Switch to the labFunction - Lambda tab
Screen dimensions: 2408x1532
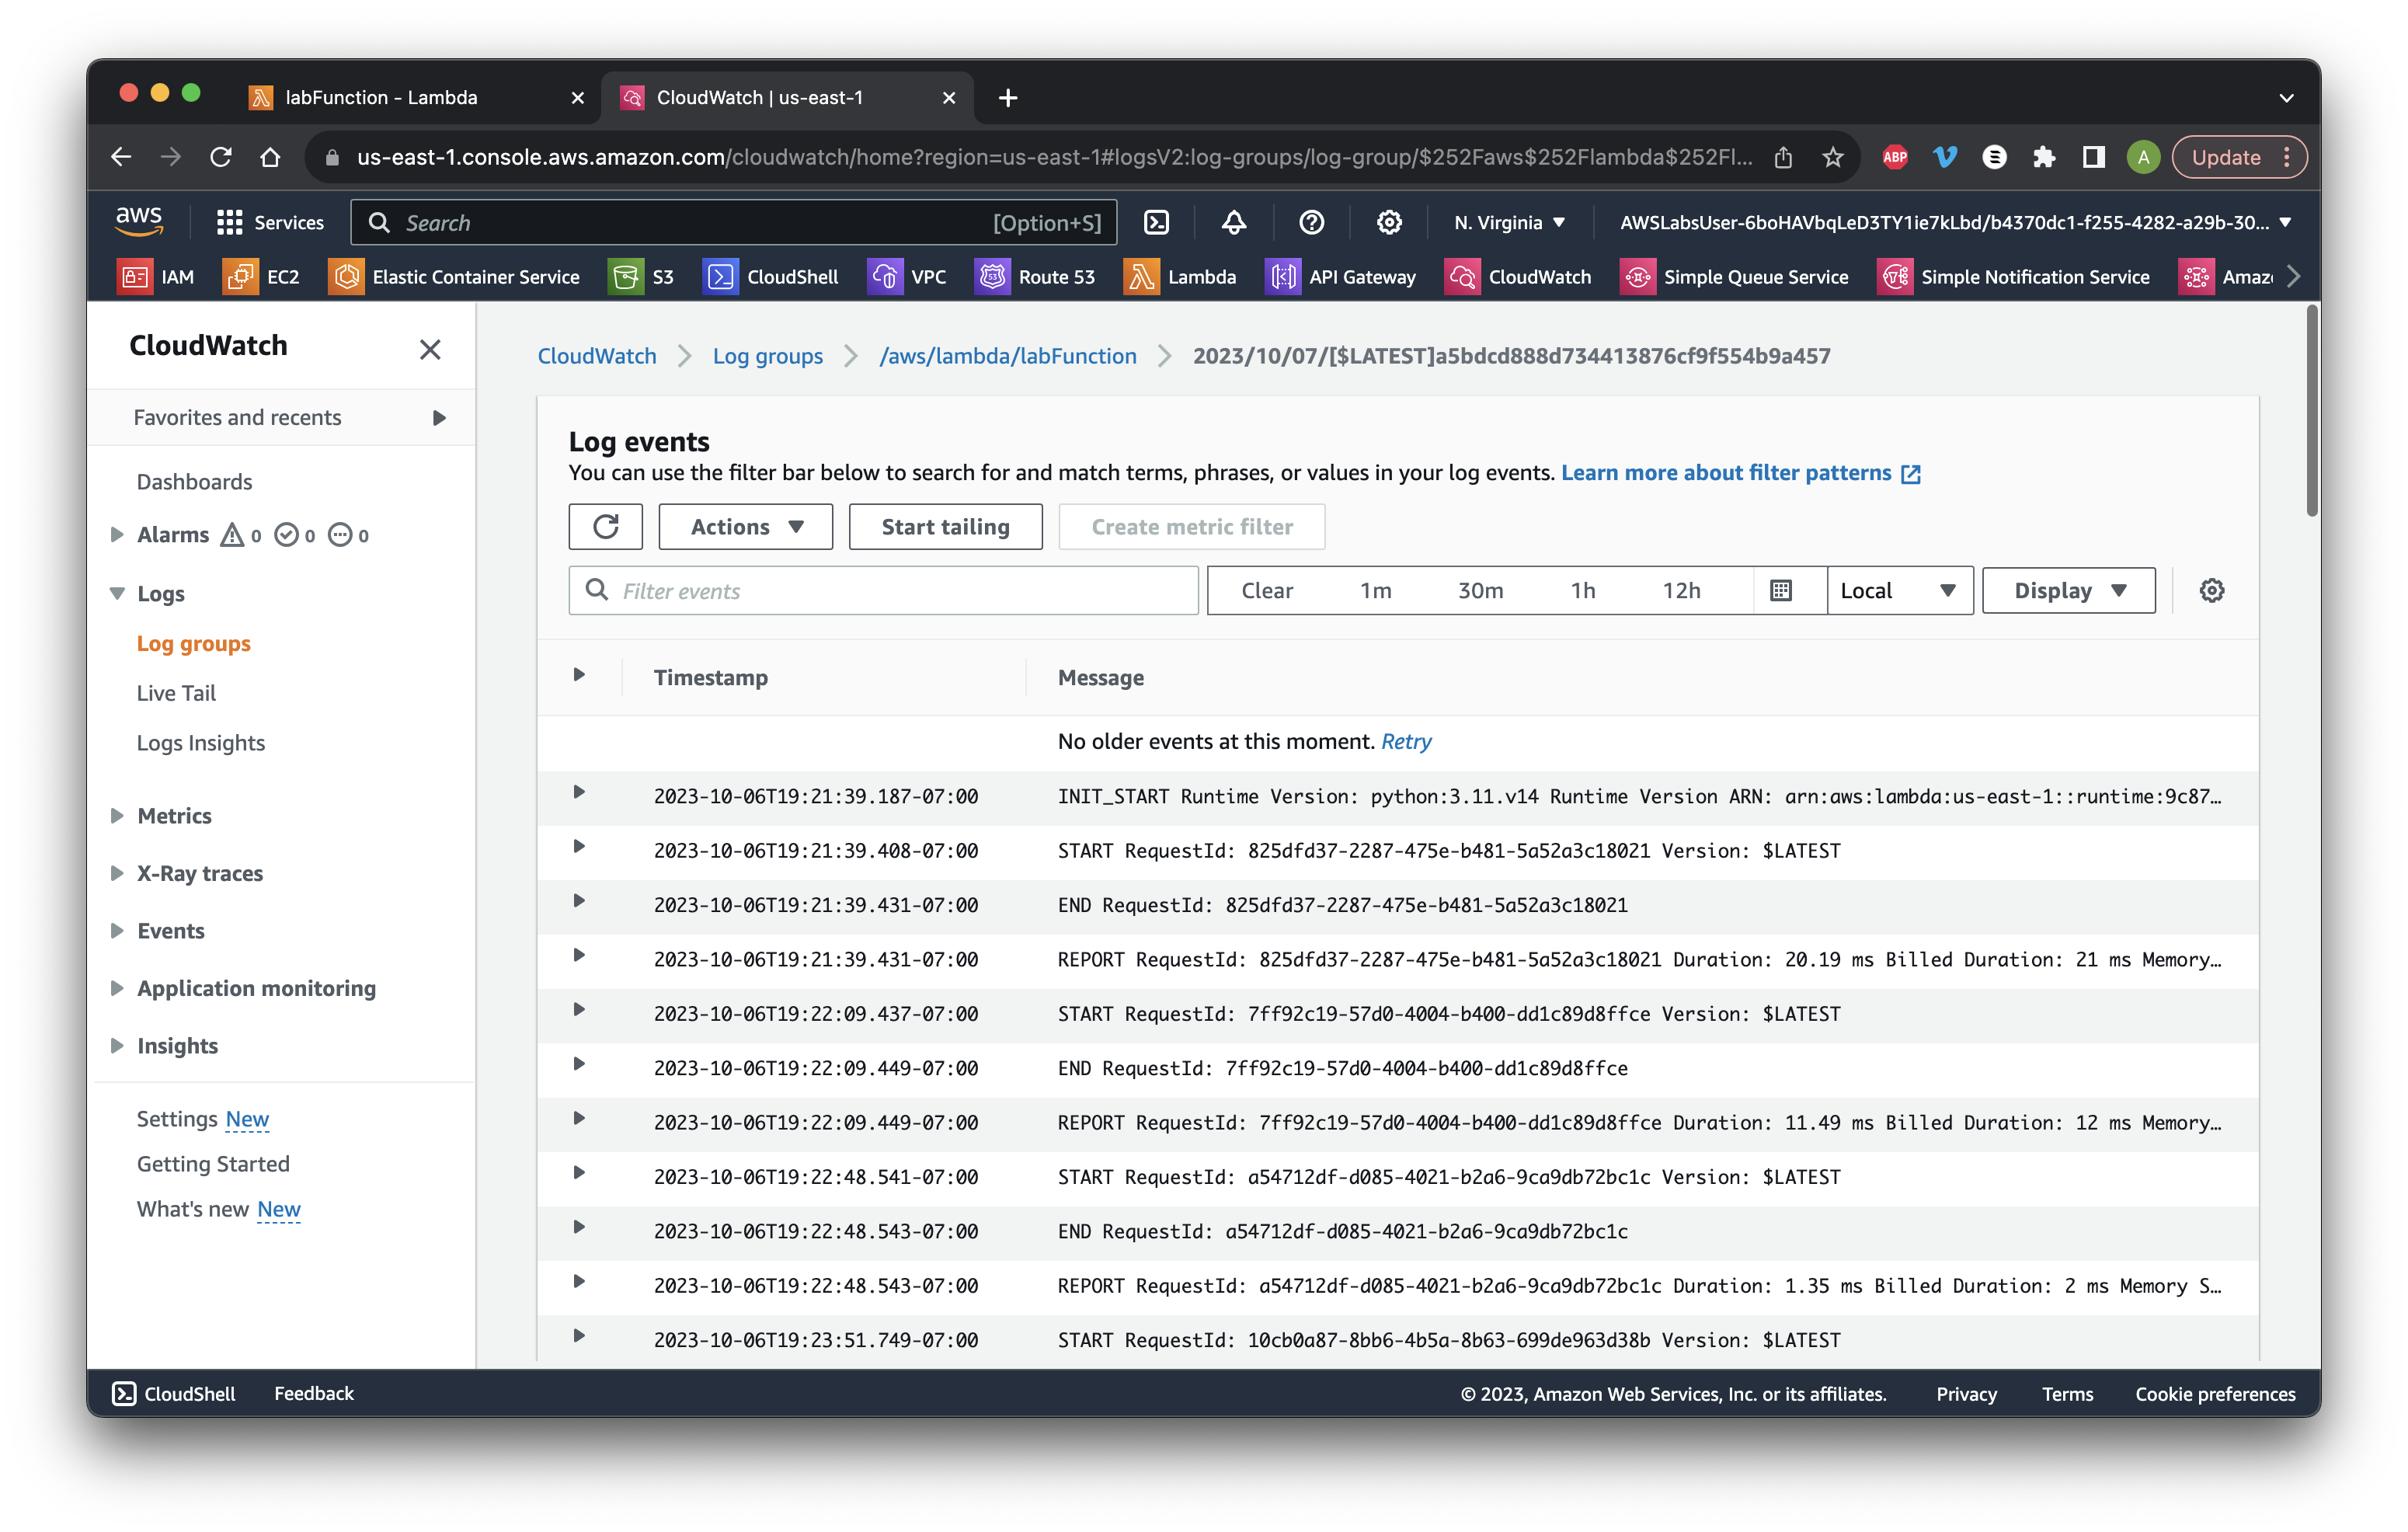[x=415, y=97]
